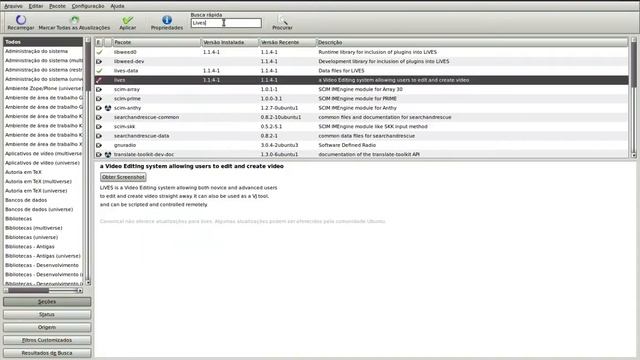The height and width of the screenshot is (360, 640).
Task: Sort by Descrição column header
Action: [x=472, y=42]
